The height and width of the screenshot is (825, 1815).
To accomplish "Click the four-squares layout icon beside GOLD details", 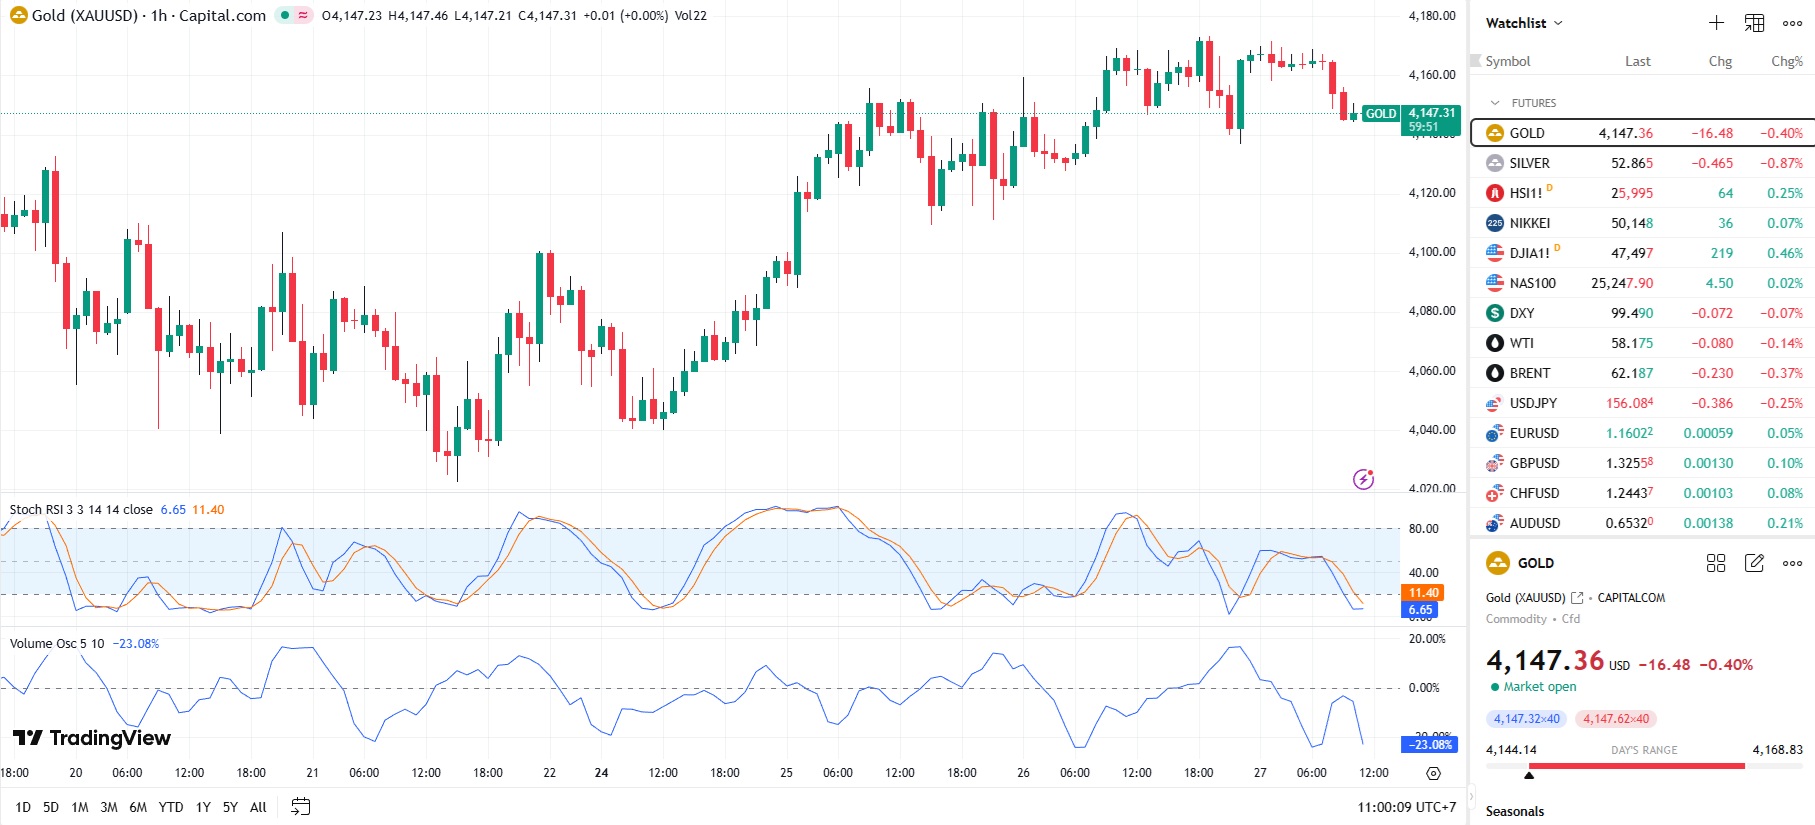I will 1716,563.
